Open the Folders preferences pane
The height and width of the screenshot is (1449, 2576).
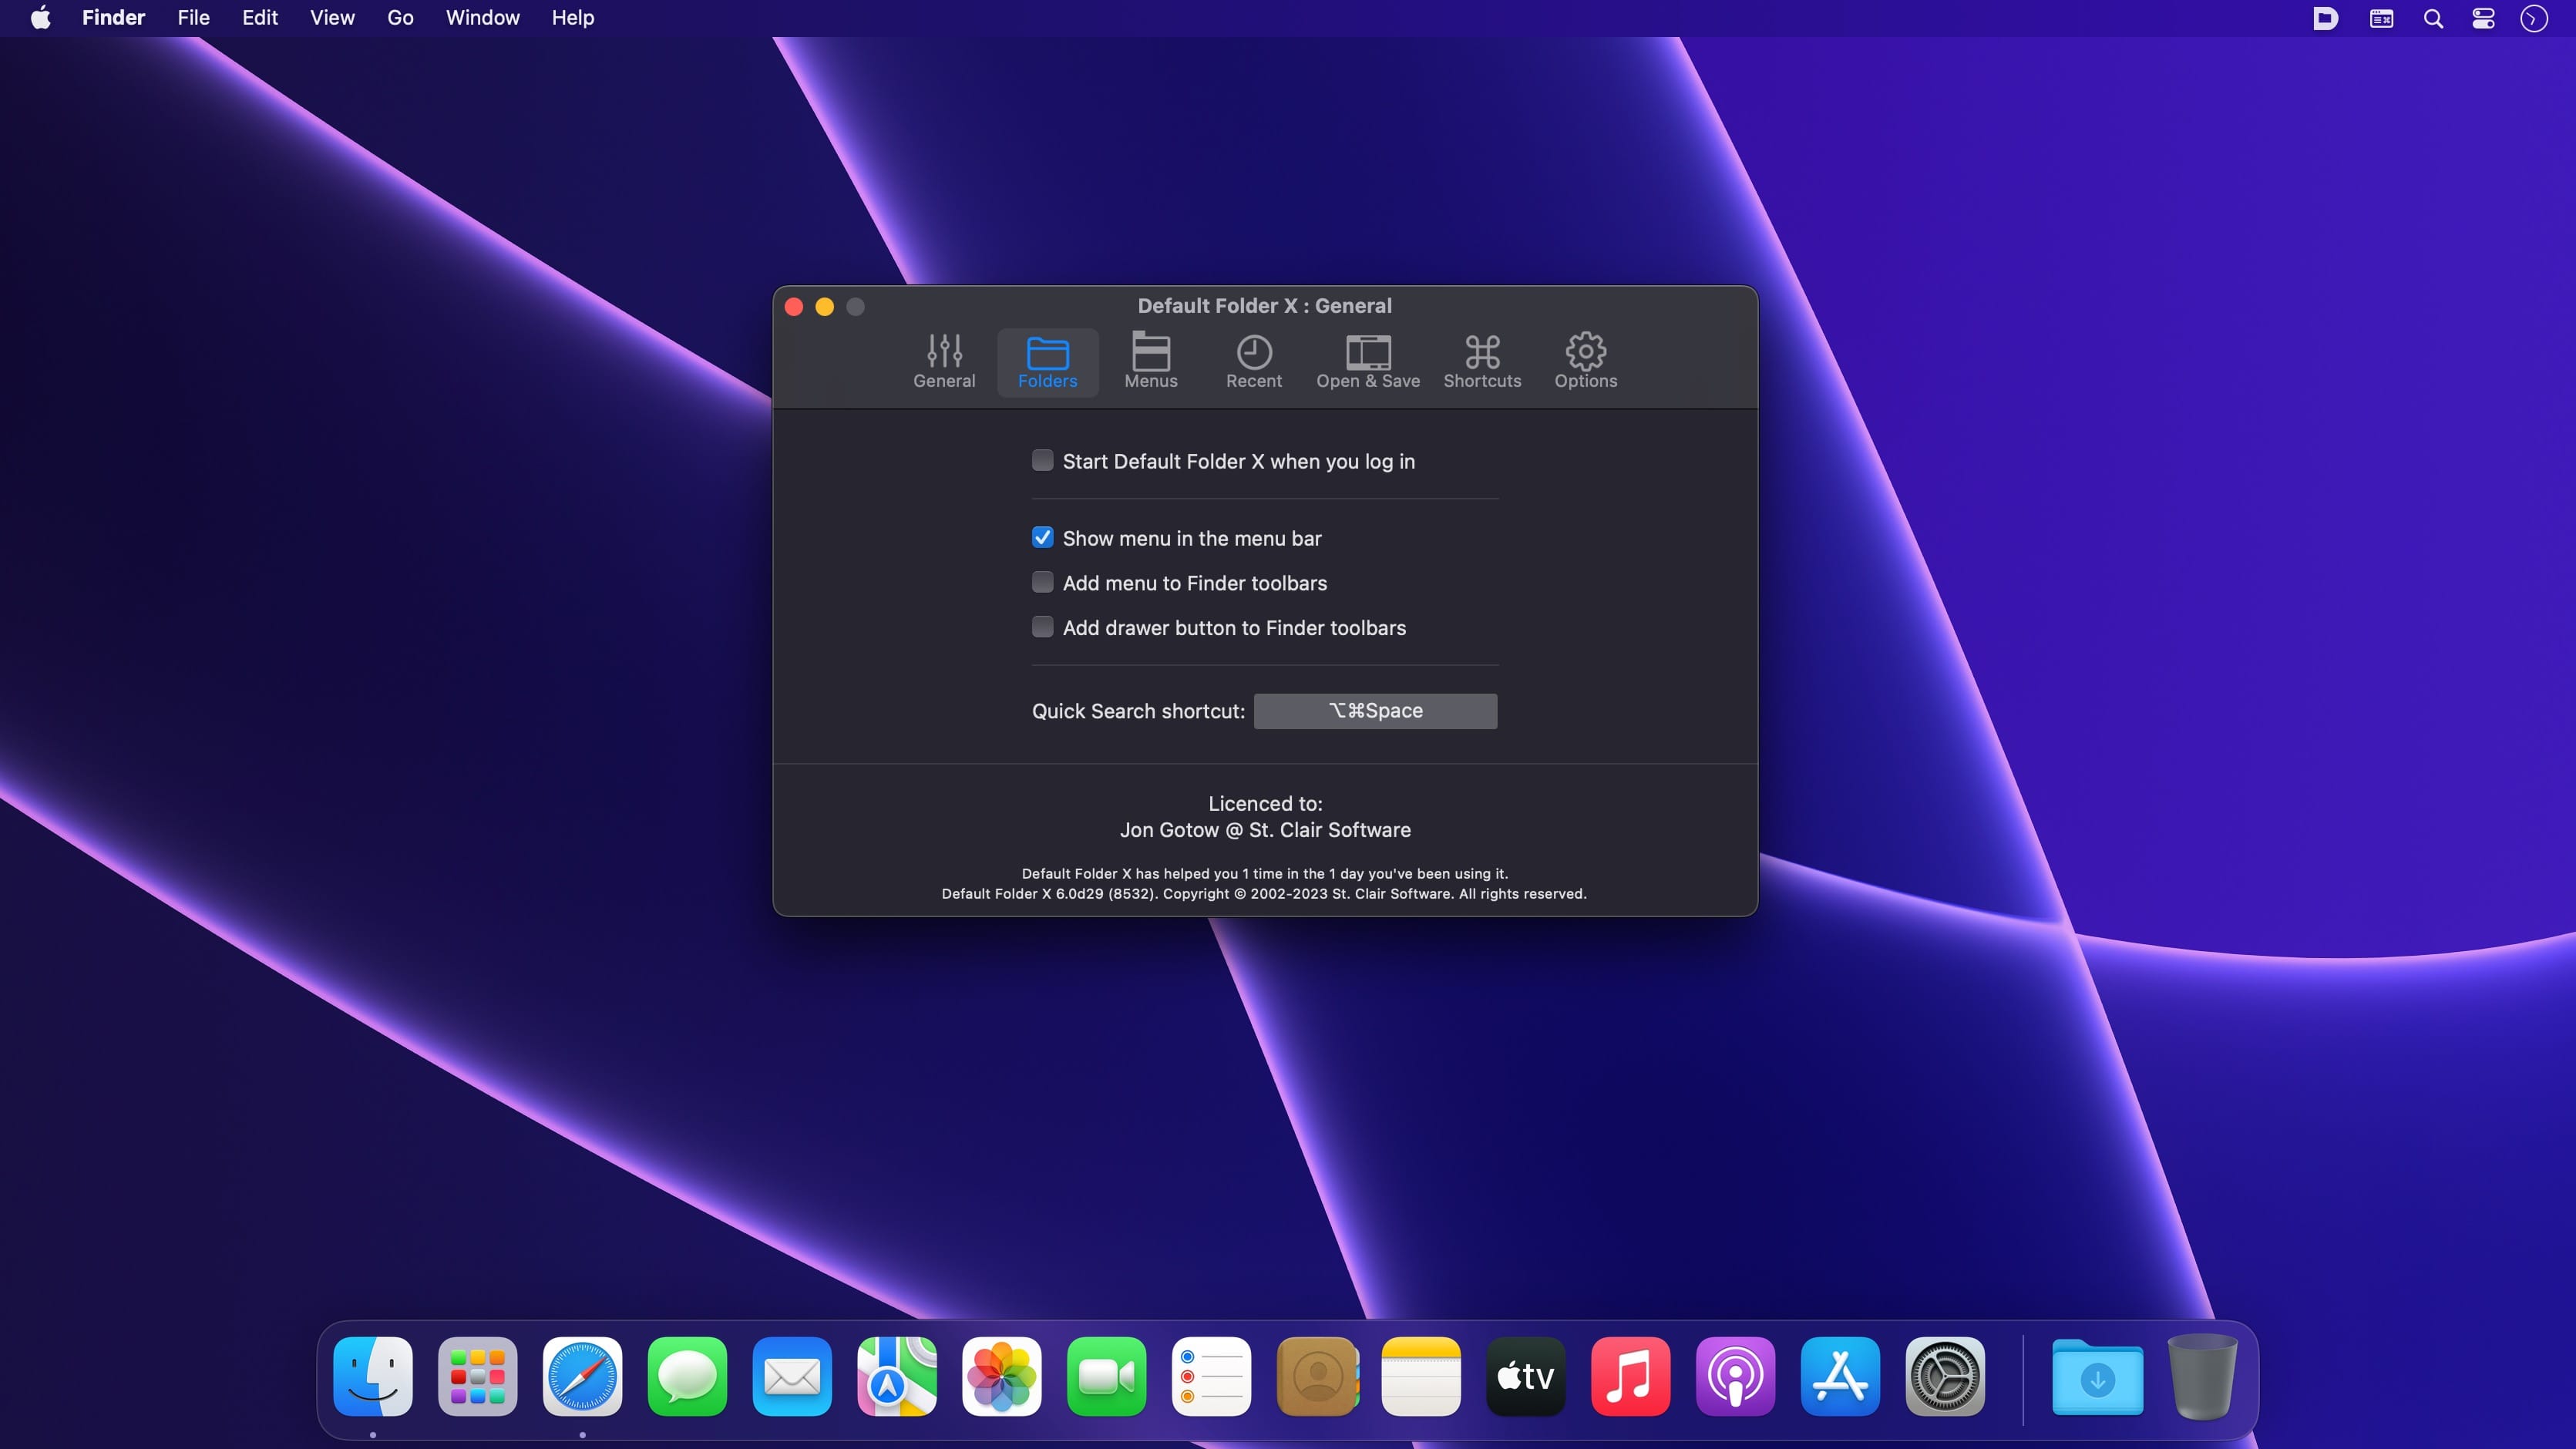tap(1047, 361)
